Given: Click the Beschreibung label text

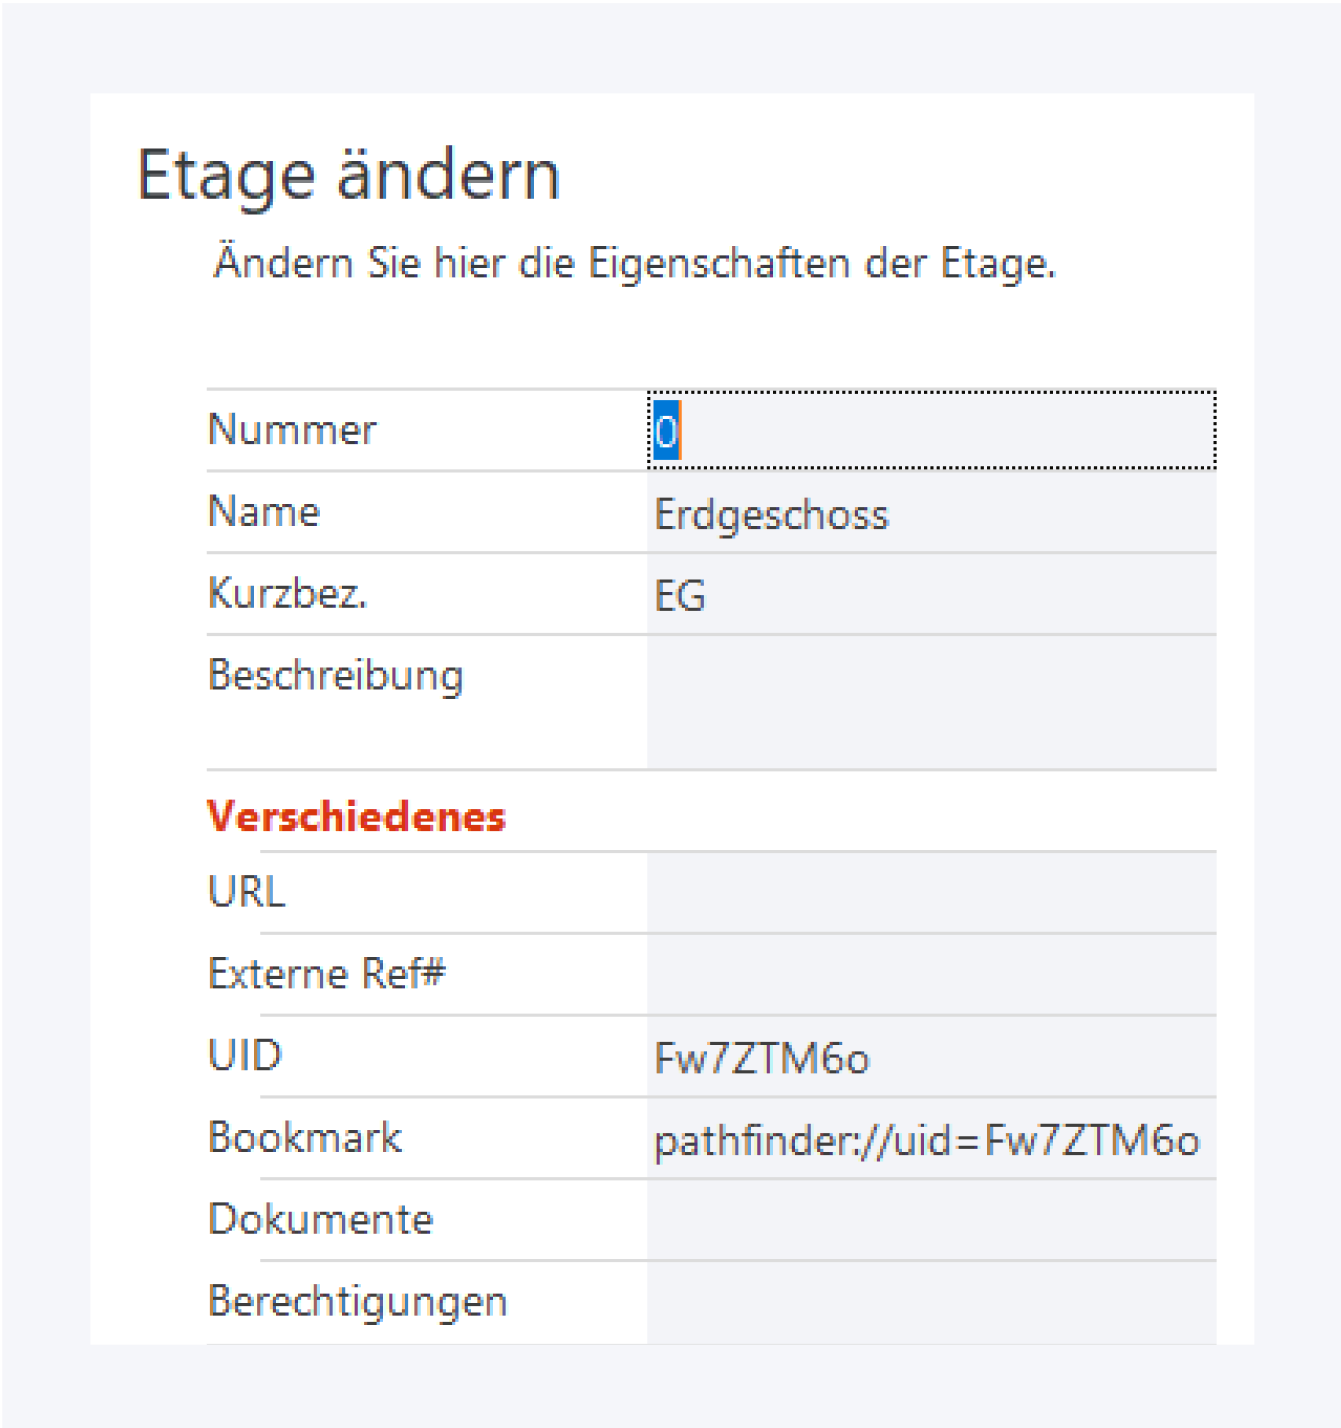Looking at the screenshot, I should click(335, 676).
